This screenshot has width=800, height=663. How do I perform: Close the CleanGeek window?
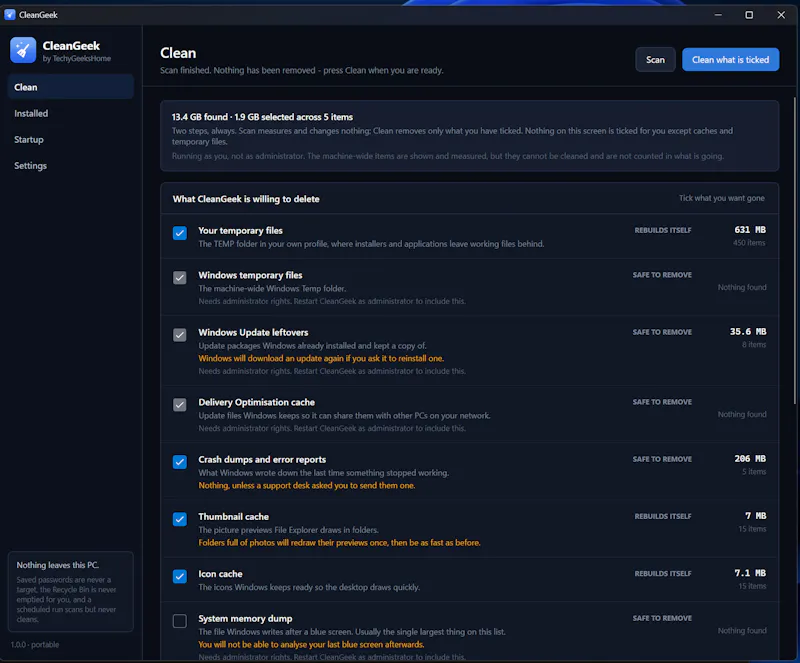click(x=781, y=15)
